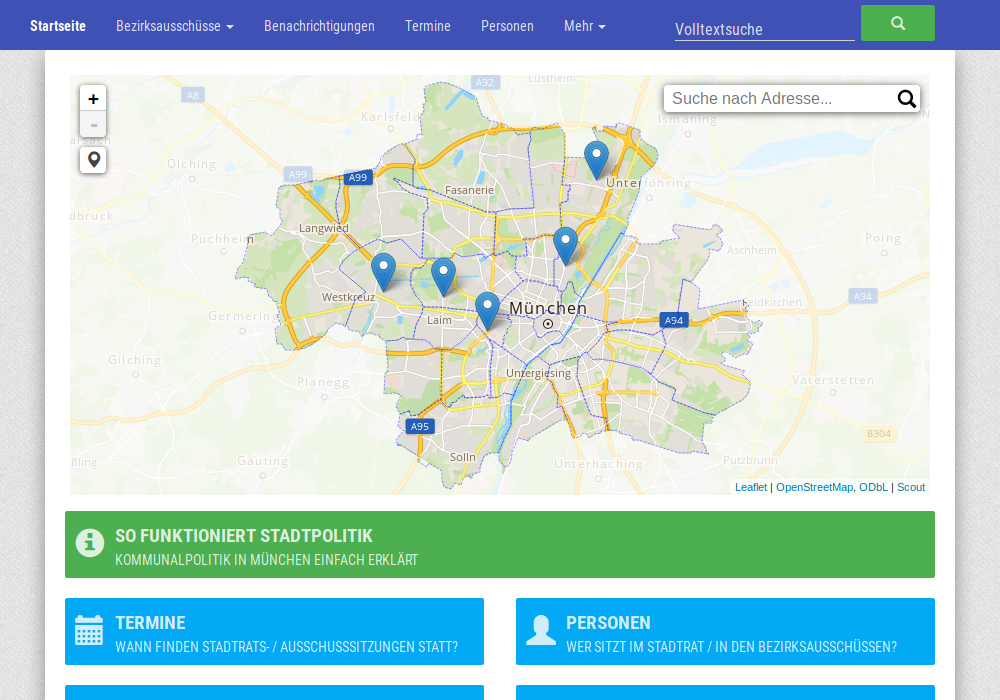Screen dimensions: 1000x700
Task: Click the geolocation pin icon on the map
Action: coord(92,160)
